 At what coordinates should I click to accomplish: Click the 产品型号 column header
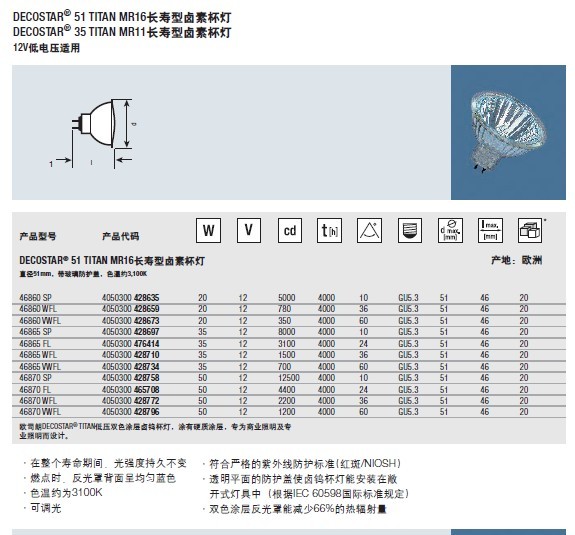38,236
